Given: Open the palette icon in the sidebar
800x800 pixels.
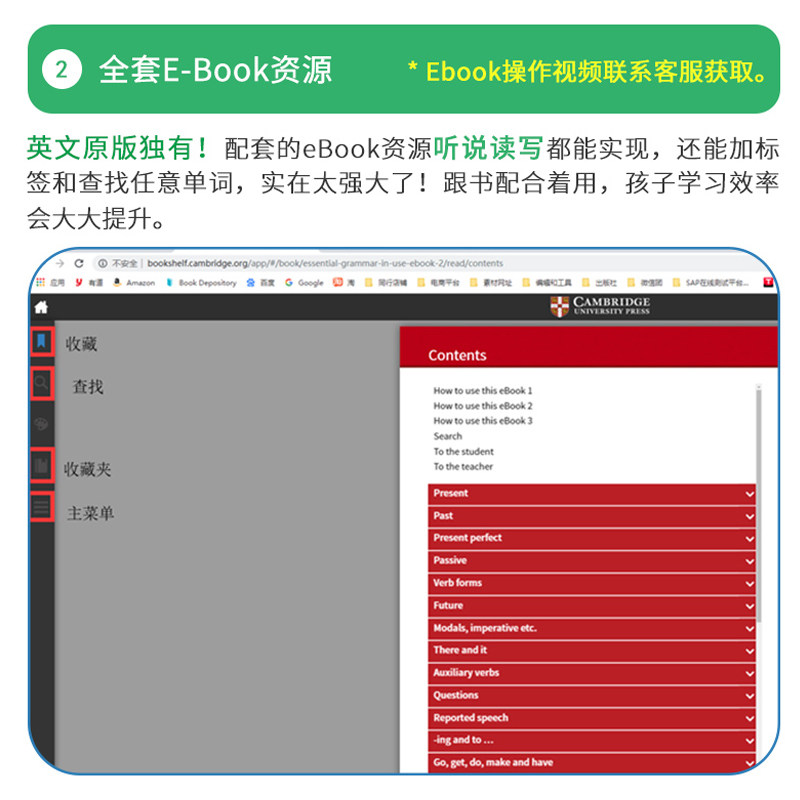Looking at the screenshot, I should pos(41,423).
